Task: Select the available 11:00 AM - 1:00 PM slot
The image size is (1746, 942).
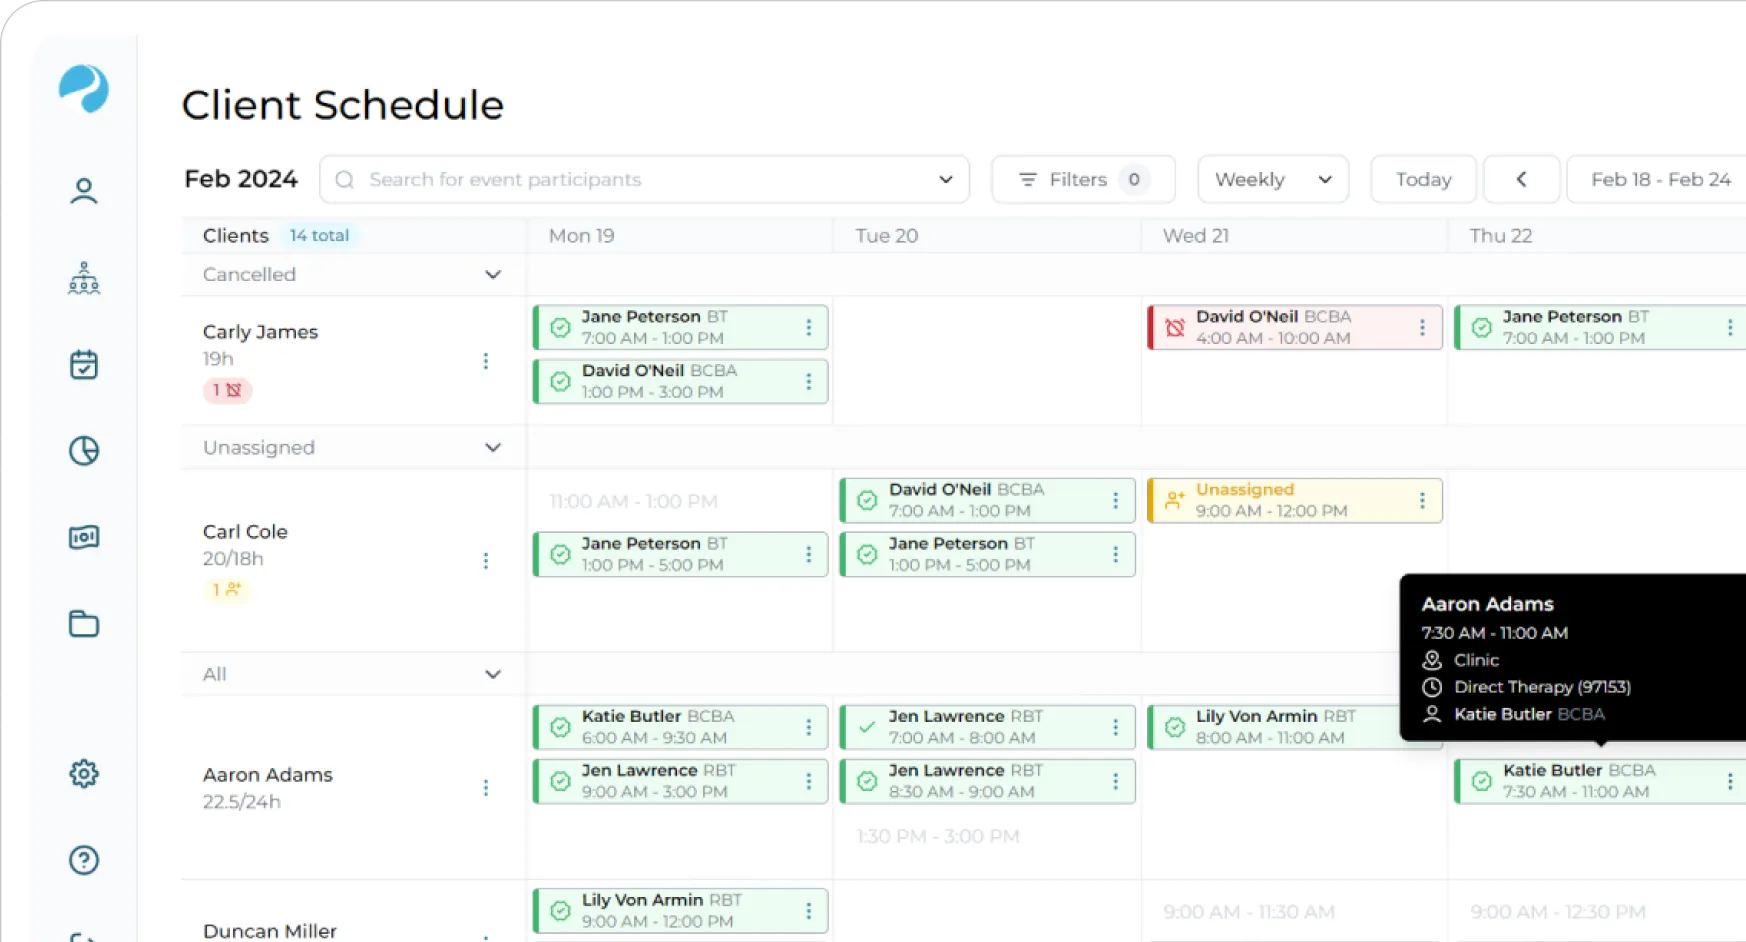Action: pos(634,501)
